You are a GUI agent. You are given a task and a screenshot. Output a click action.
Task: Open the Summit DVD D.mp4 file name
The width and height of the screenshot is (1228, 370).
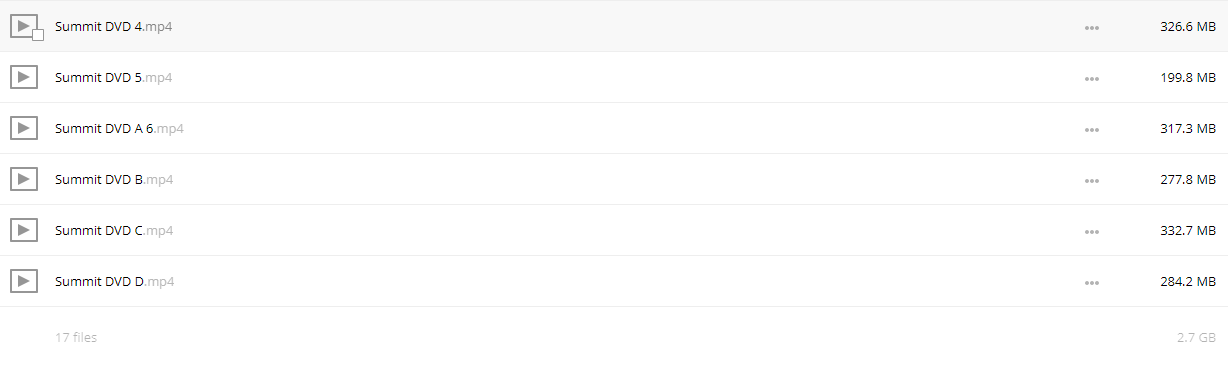click(x=115, y=281)
